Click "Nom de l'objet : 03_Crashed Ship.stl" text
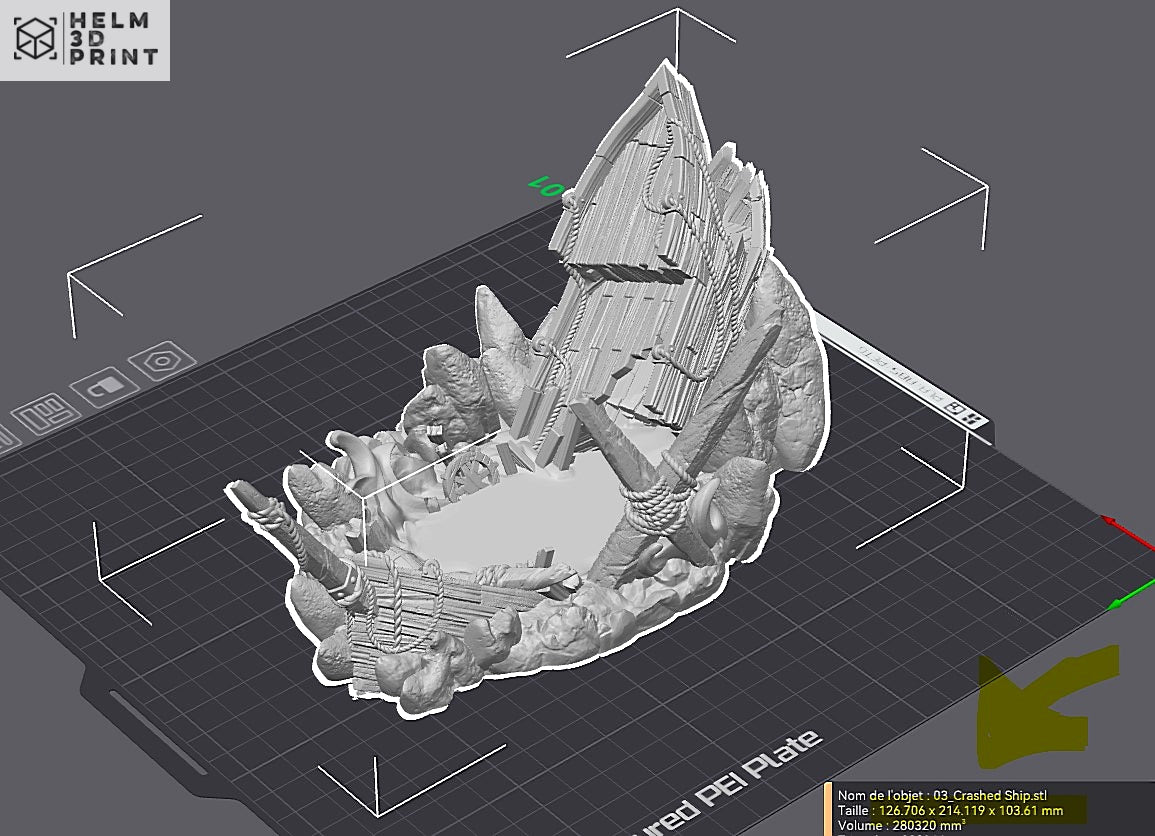 pyautogui.click(x=942, y=795)
